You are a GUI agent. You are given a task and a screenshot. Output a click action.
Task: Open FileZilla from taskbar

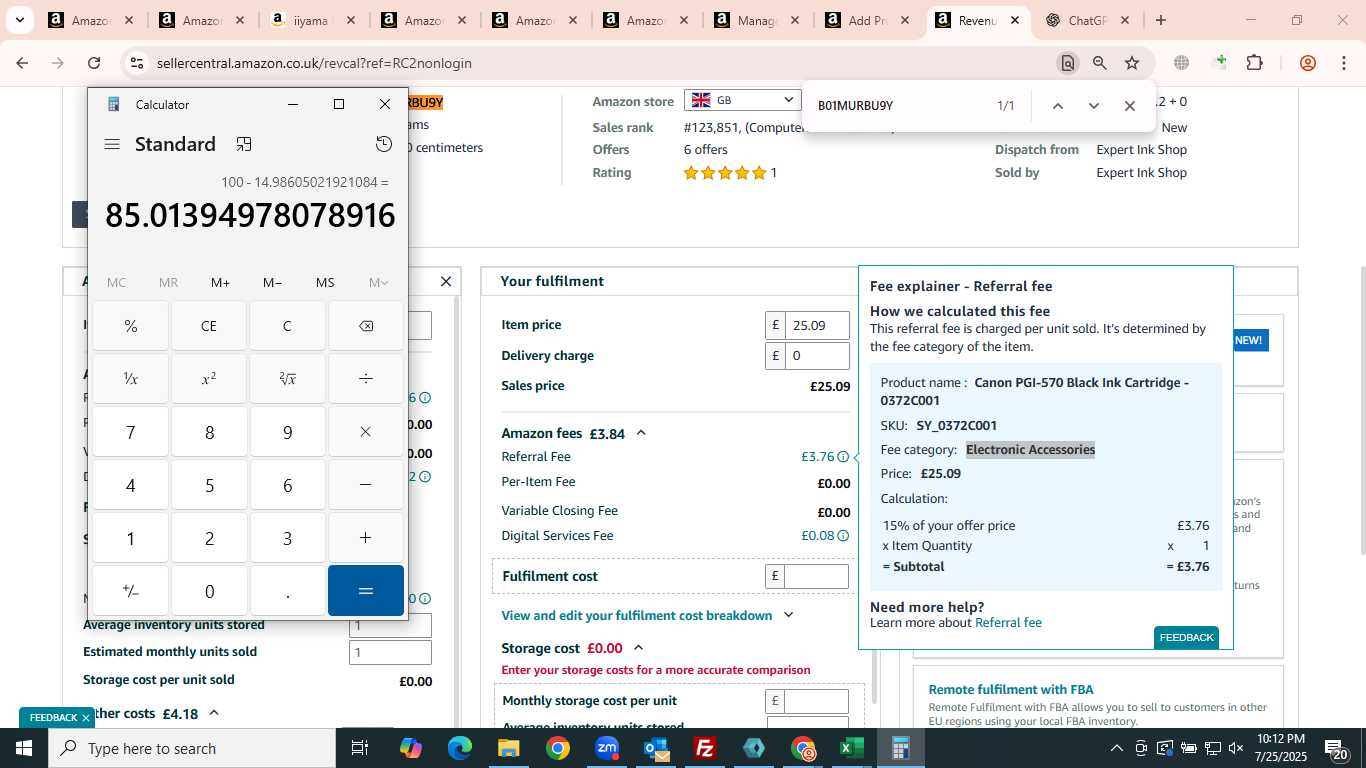pos(705,748)
